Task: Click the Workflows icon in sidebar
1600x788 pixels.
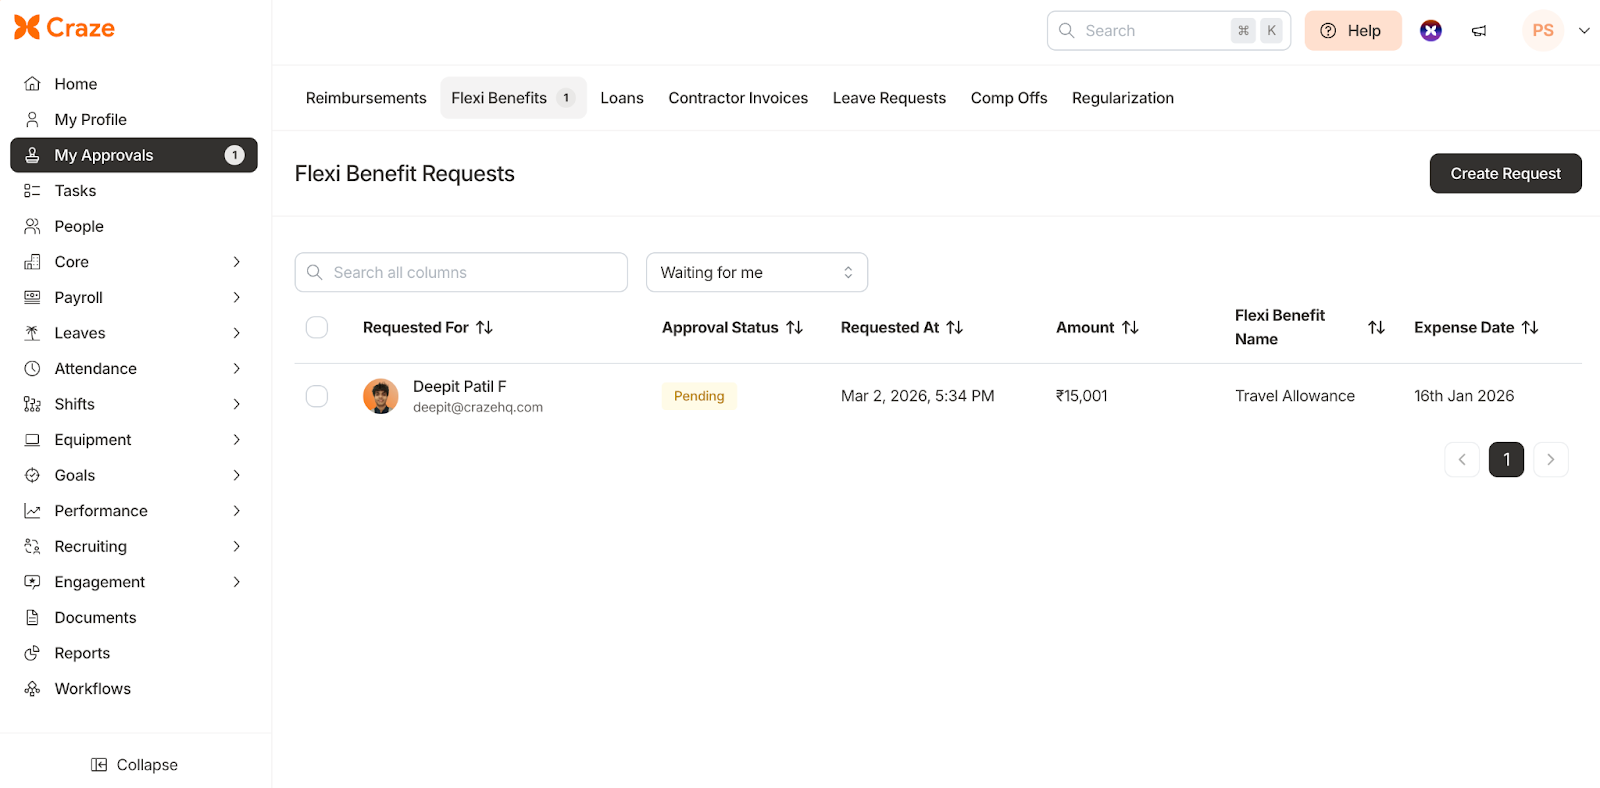Action: [32, 689]
